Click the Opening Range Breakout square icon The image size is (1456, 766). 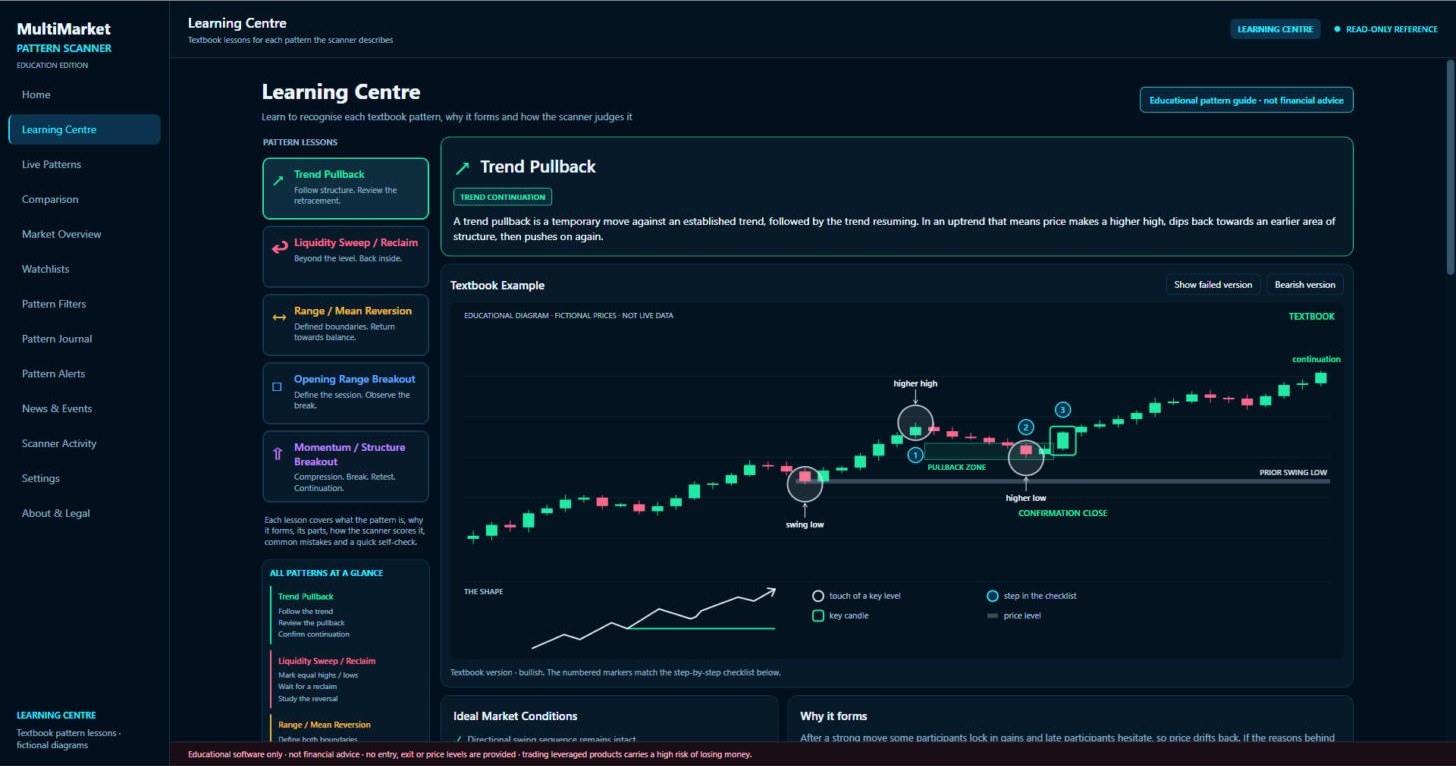pyautogui.click(x=277, y=386)
